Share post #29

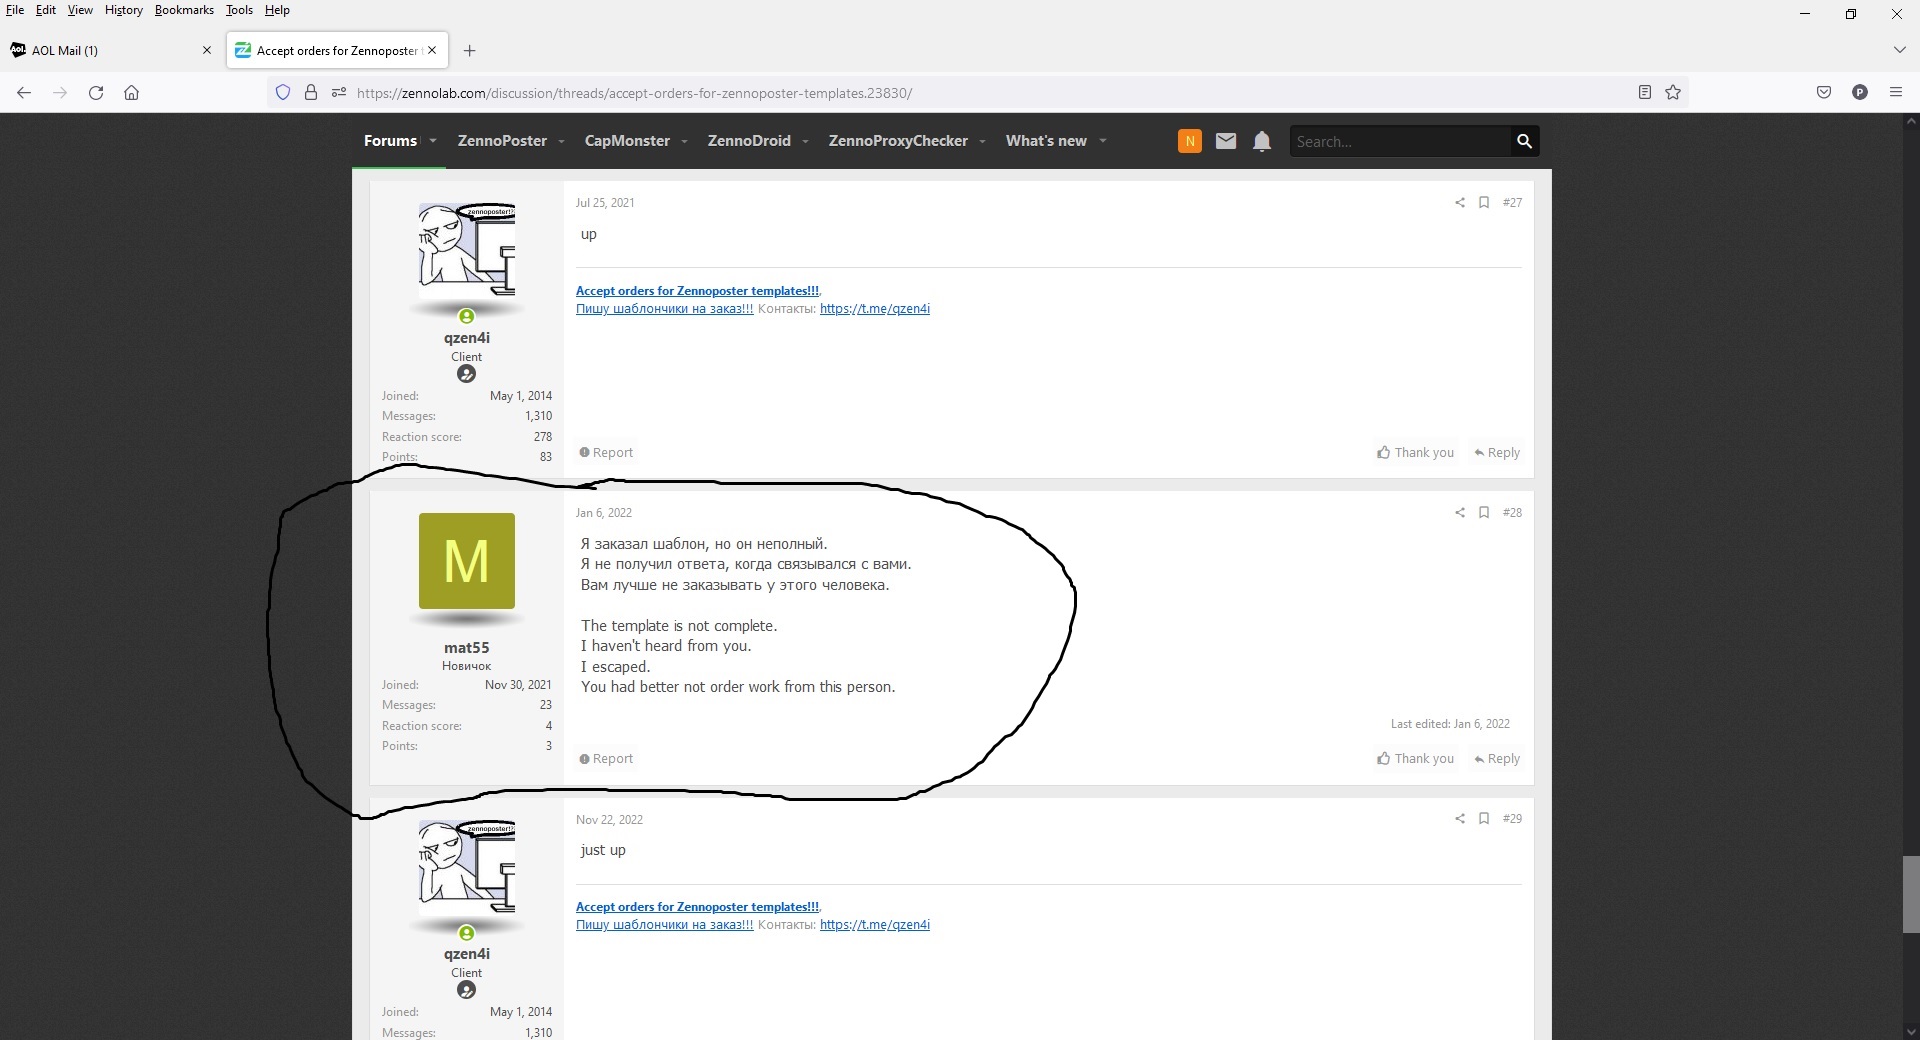coord(1460,819)
